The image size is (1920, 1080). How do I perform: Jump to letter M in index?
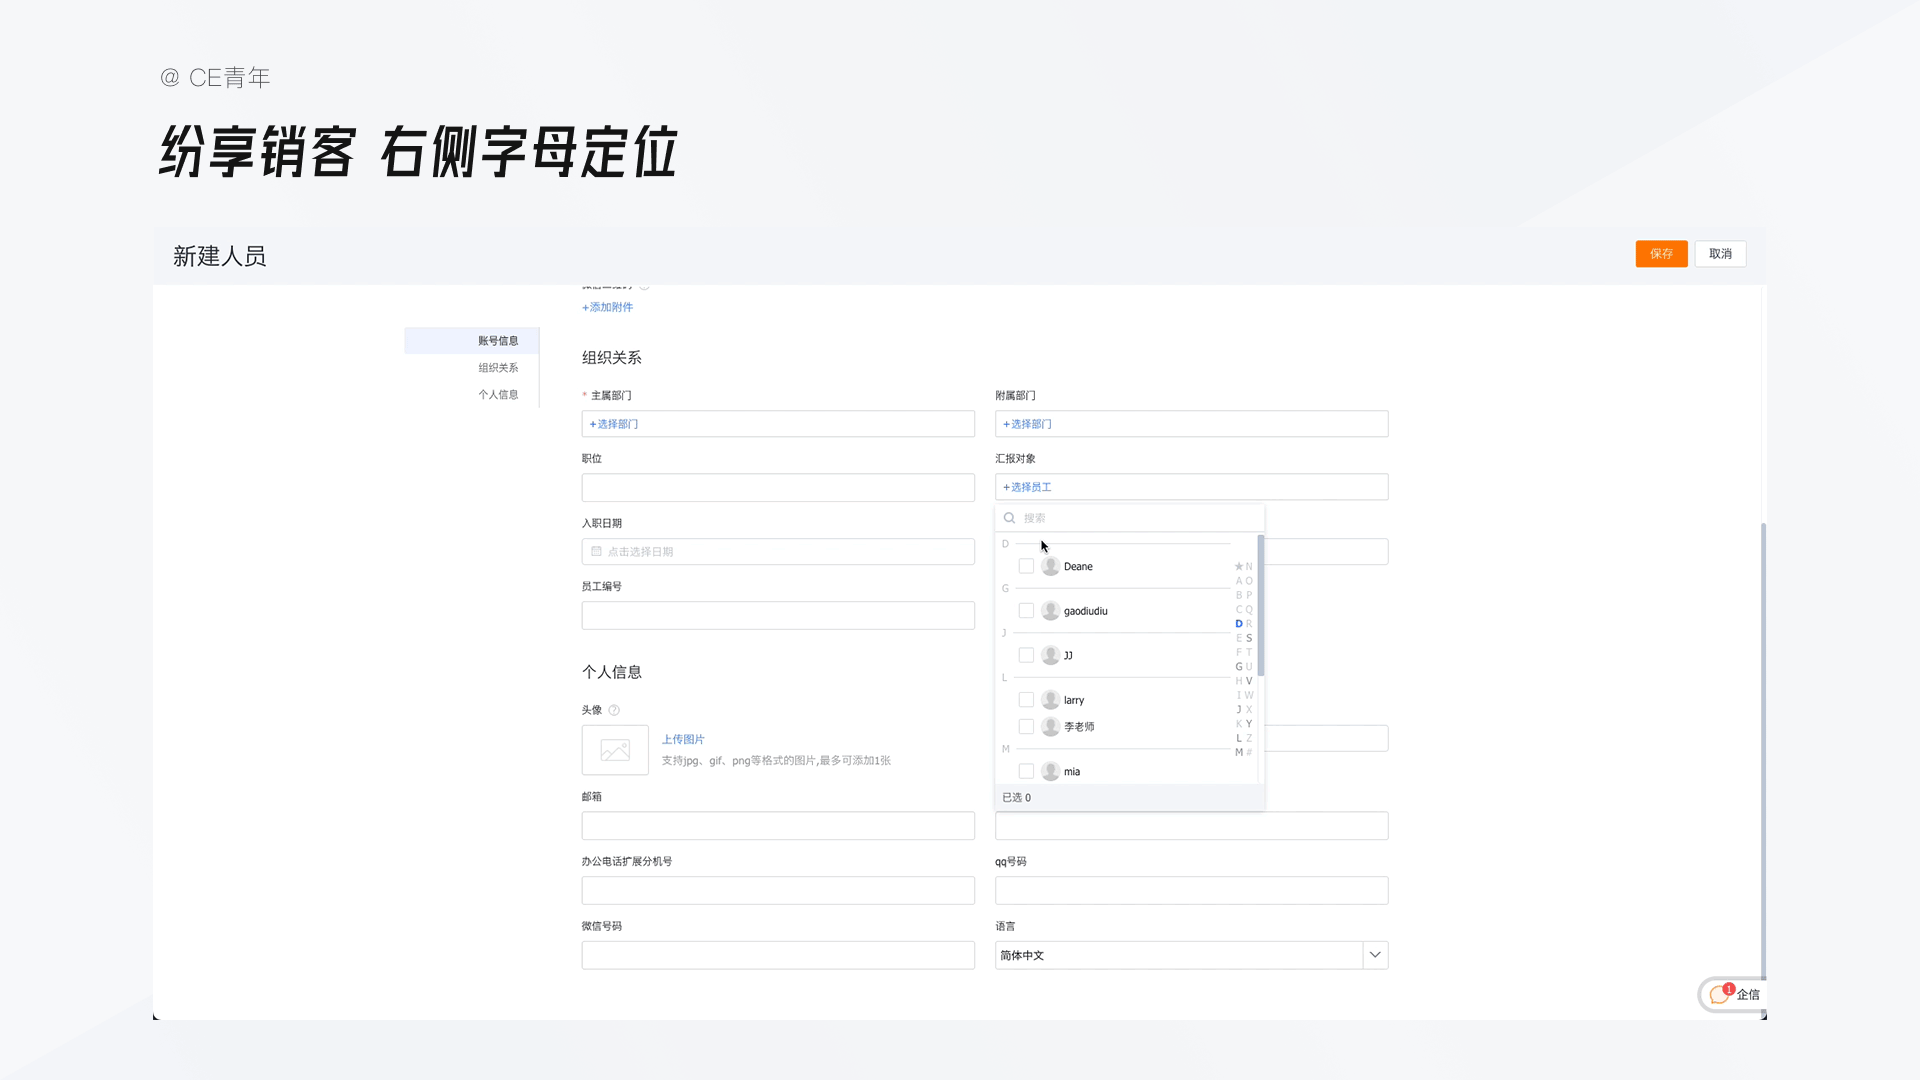(1239, 752)
